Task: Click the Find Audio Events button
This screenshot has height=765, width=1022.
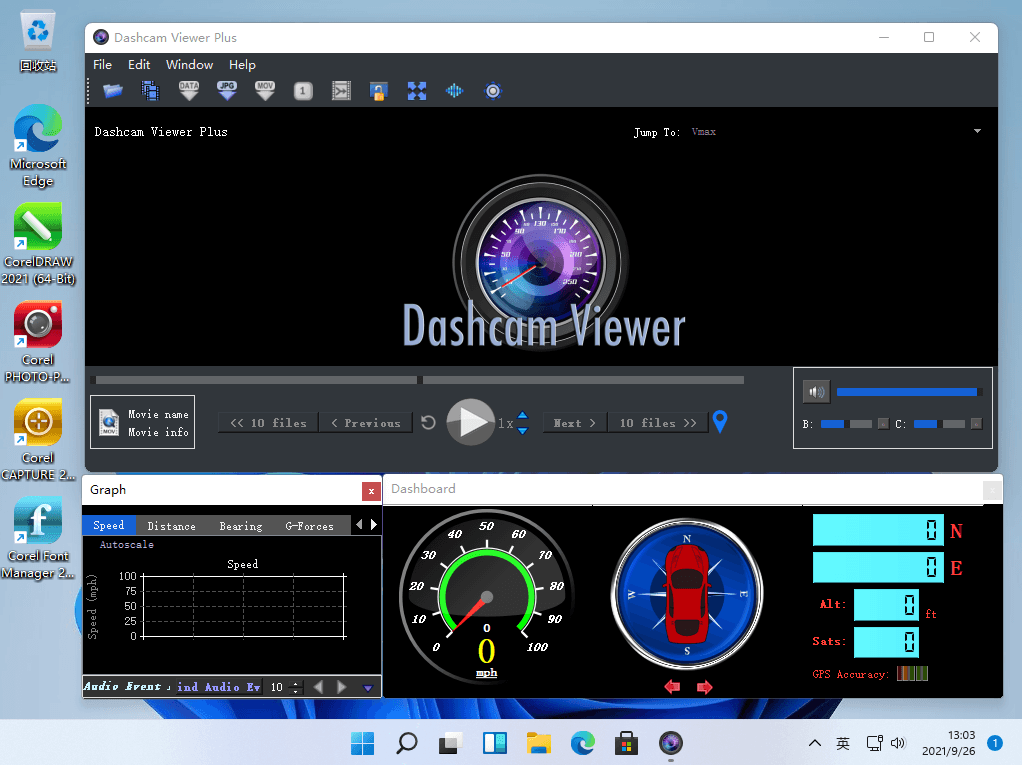Action: pos(218,687)
